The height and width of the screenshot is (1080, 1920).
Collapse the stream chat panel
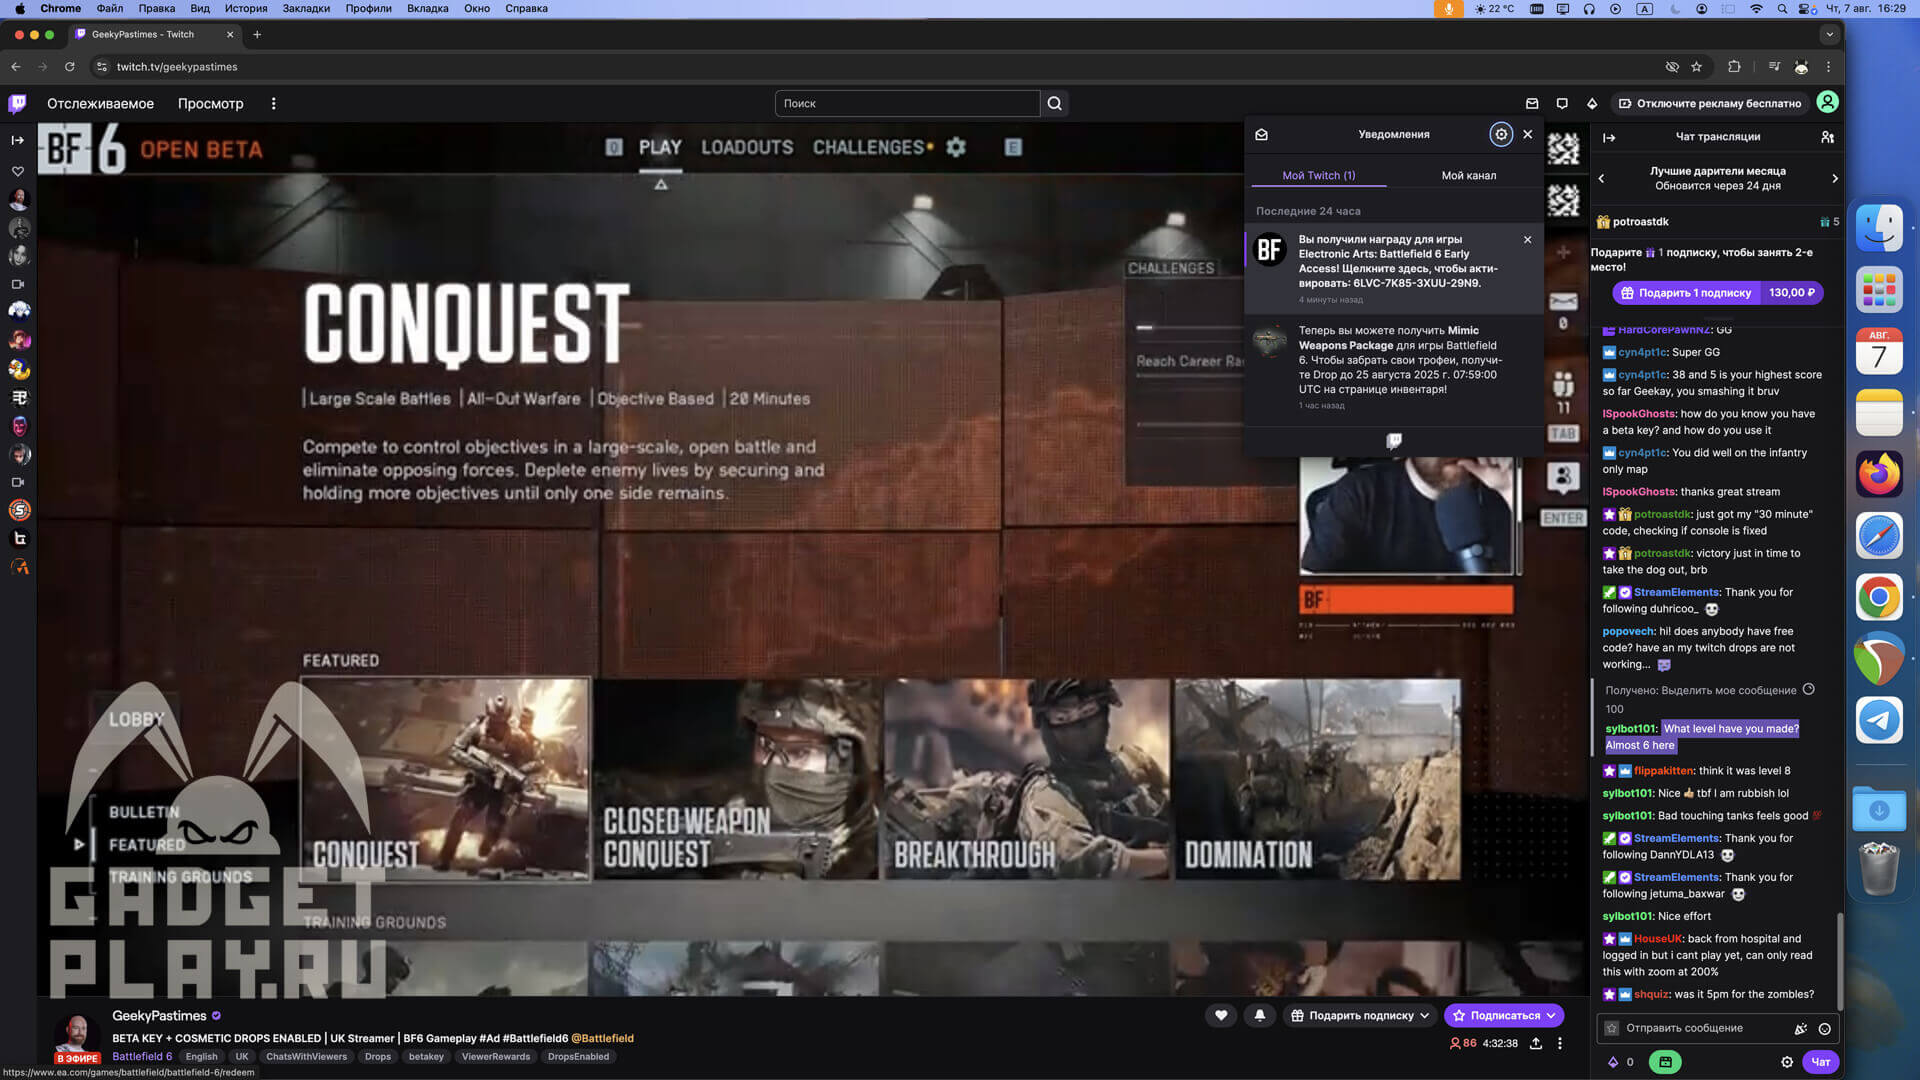pos(1609,137)
